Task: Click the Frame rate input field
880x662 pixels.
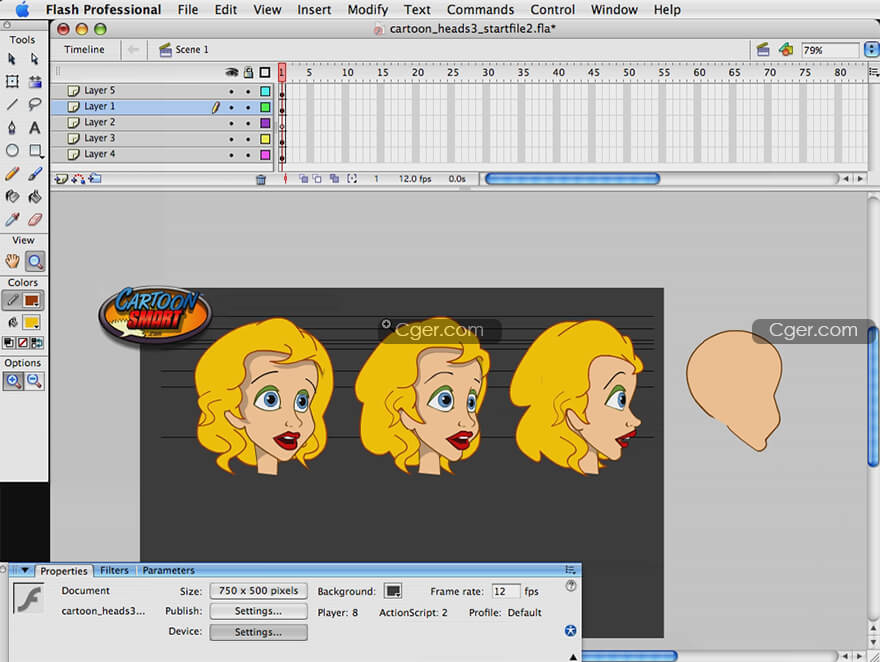Action: 505,591
